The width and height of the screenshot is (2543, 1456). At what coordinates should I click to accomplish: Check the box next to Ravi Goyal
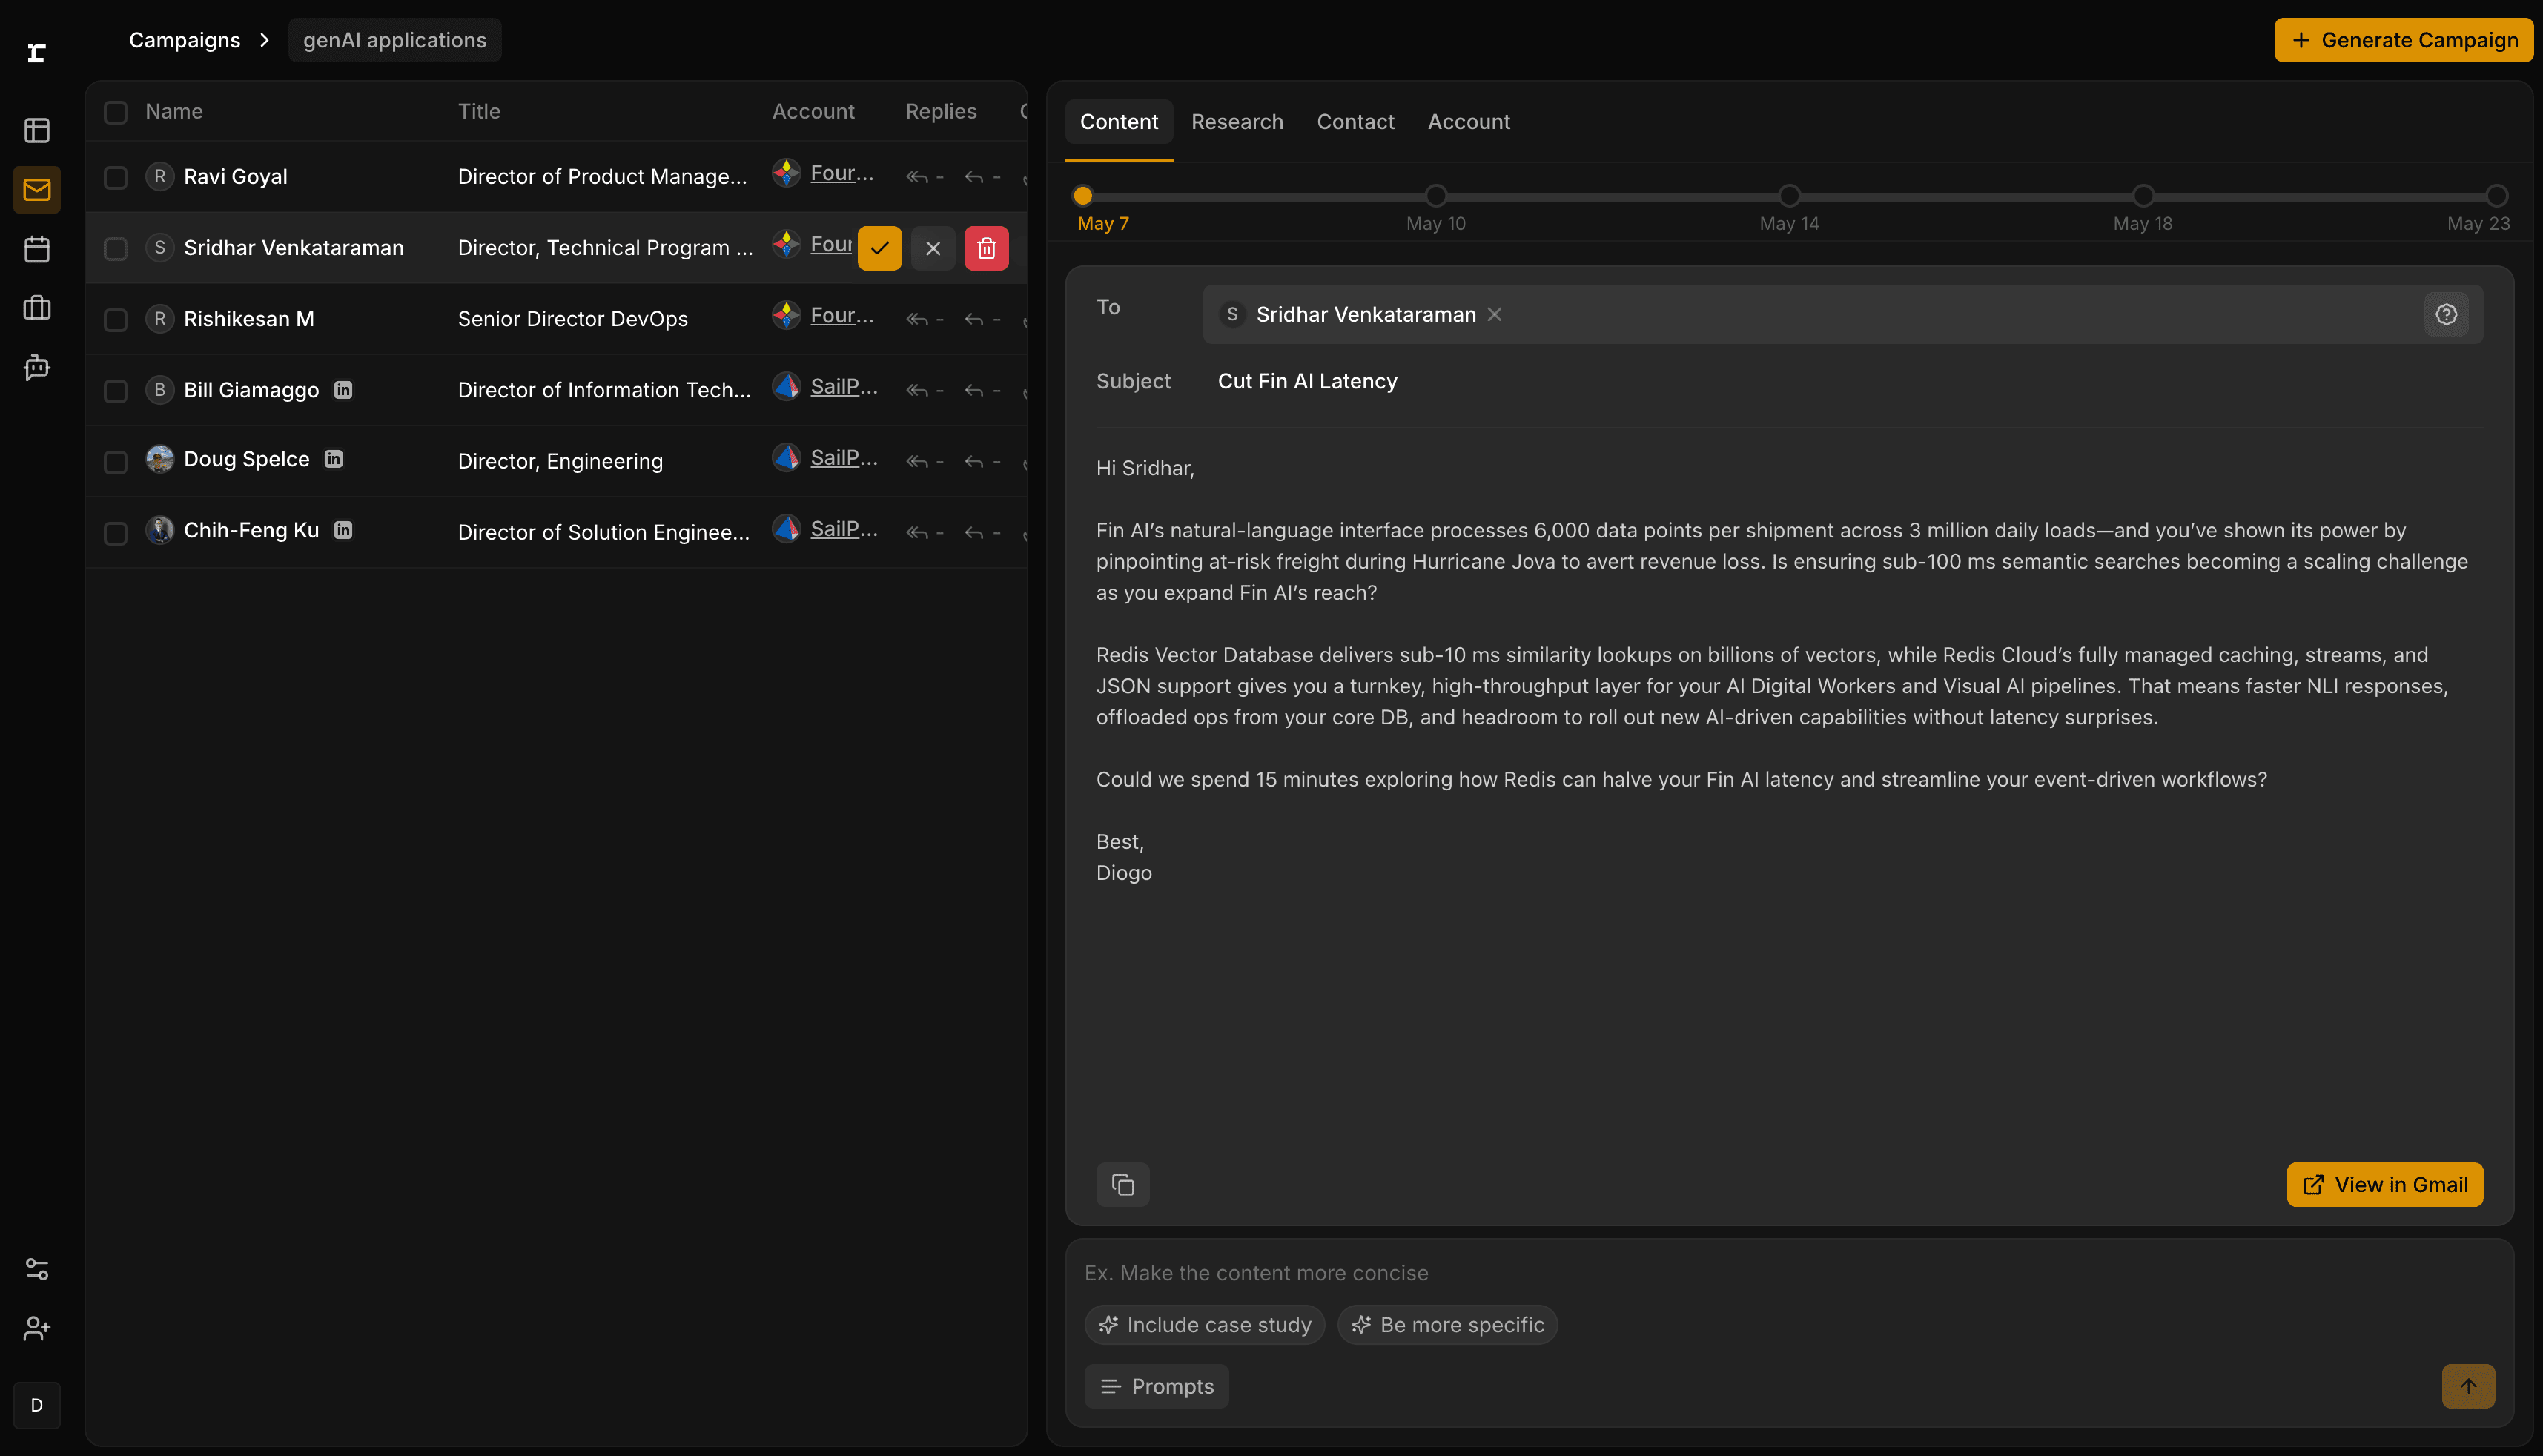pyautogui.click(x=116, y=177)
